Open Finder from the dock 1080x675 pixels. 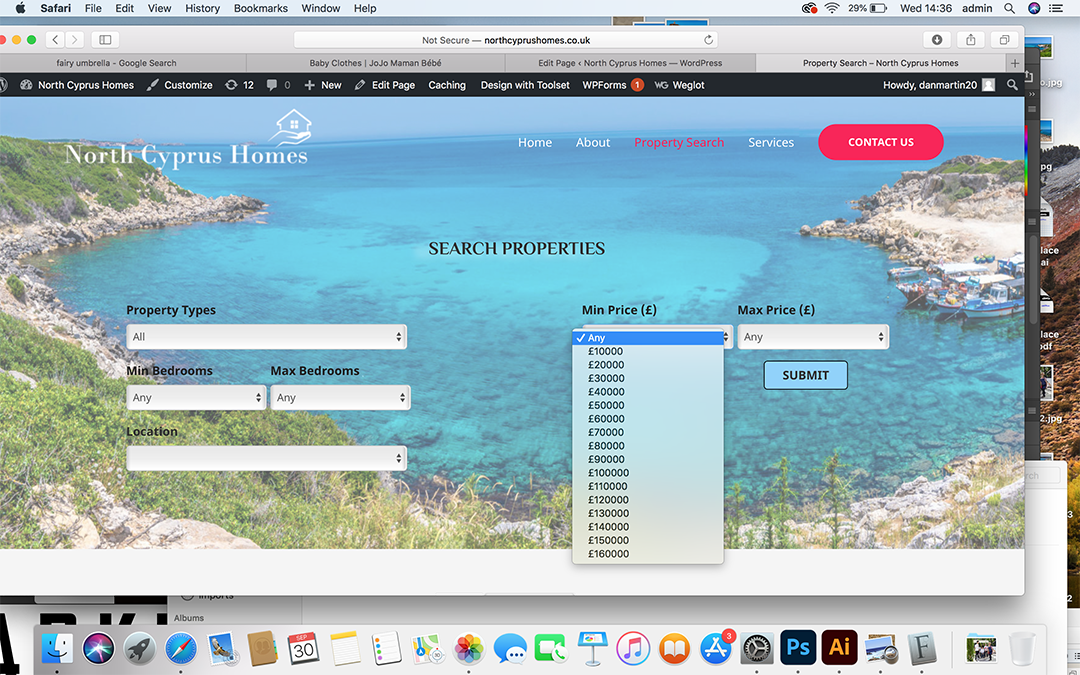tap(58, 648)
